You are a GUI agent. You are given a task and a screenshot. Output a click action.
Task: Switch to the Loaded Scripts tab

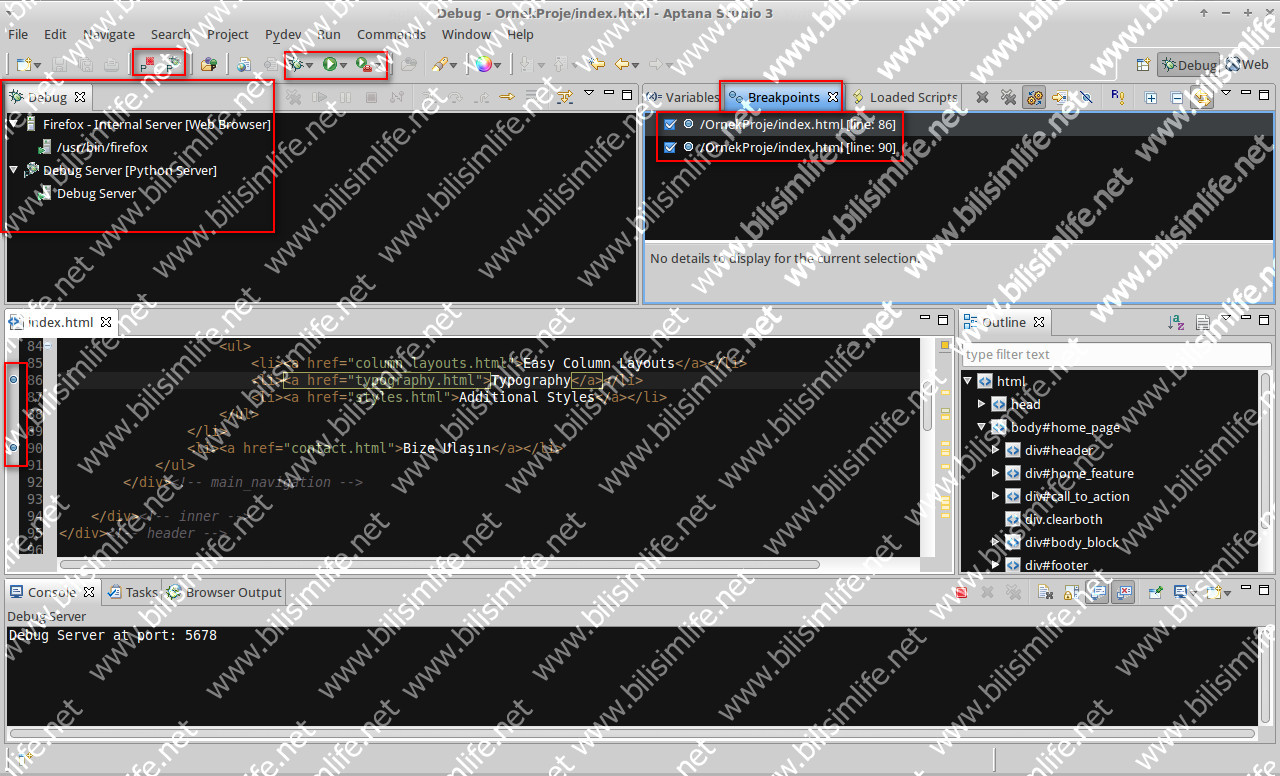click(x=906, y=97)
